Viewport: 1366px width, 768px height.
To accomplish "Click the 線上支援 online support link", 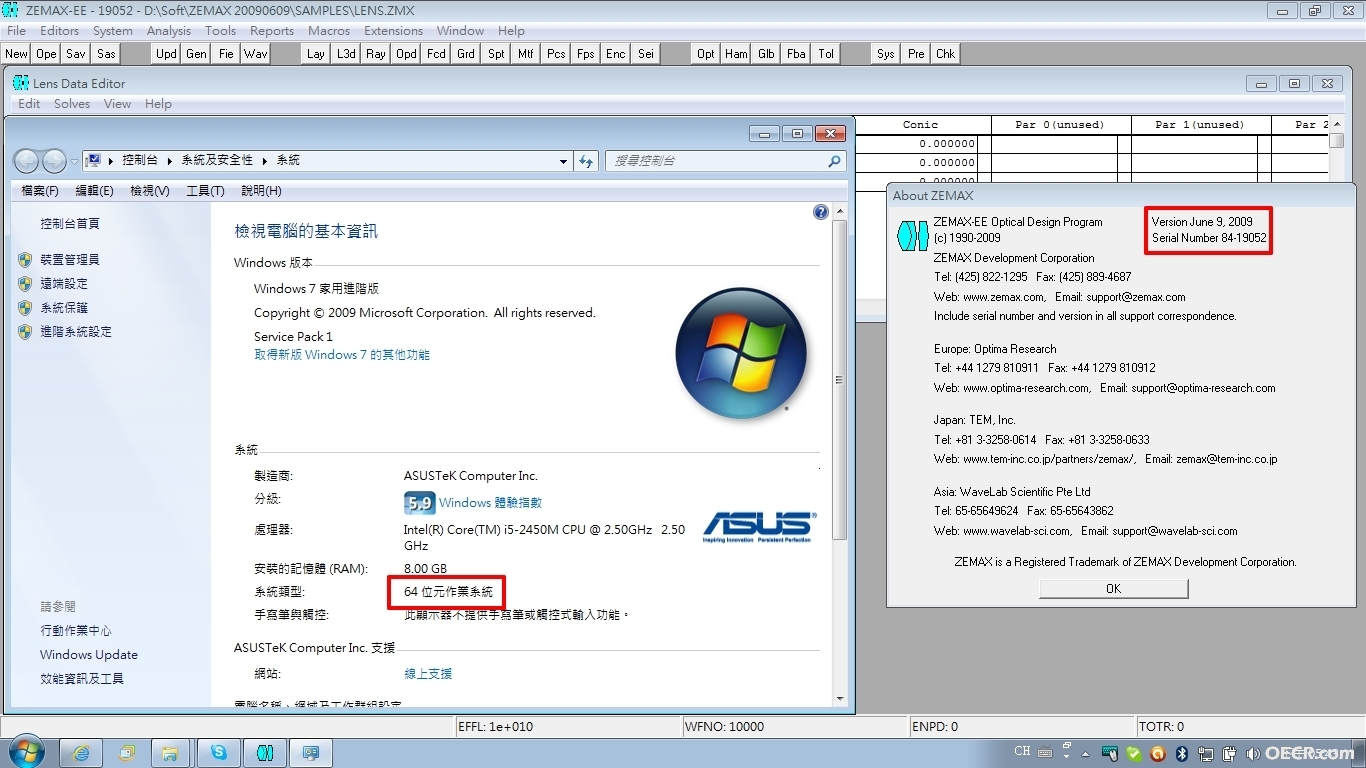I will coord(428,674).
